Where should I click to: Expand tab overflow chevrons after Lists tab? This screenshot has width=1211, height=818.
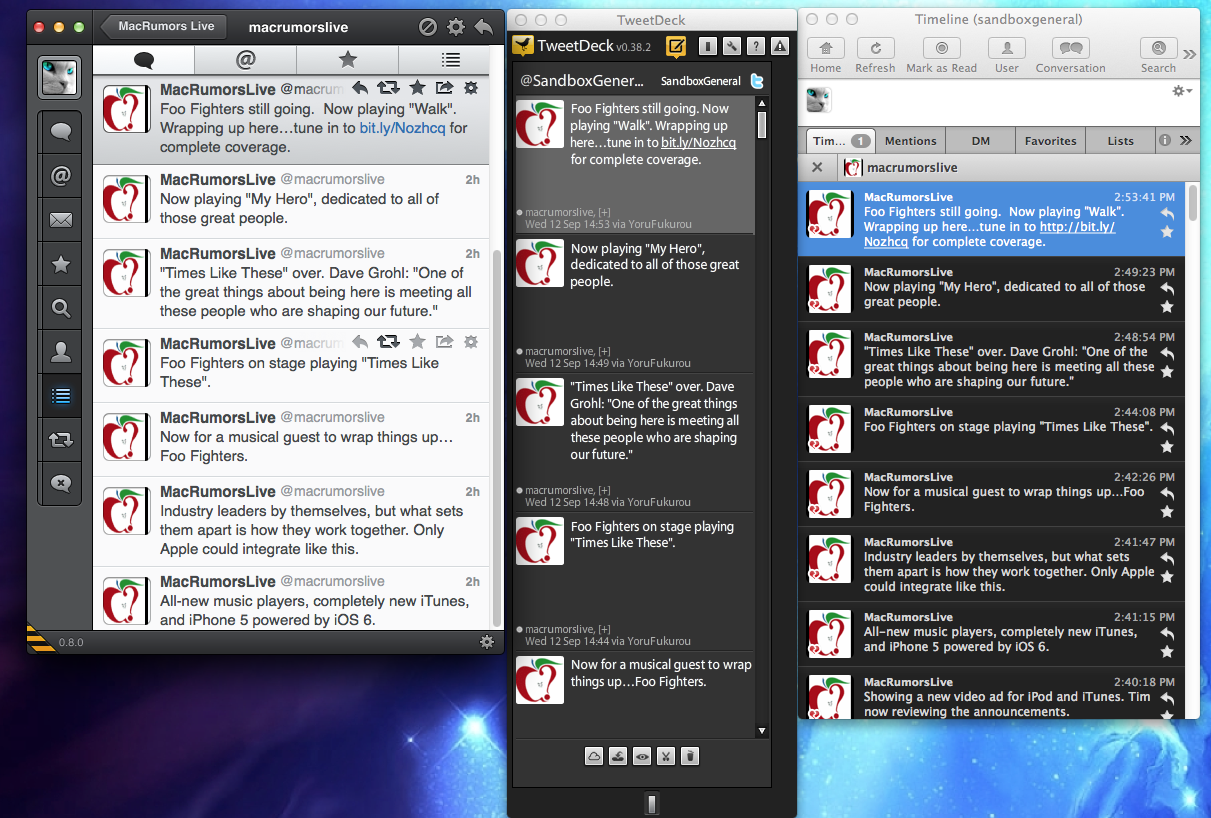click(1186, 141)
